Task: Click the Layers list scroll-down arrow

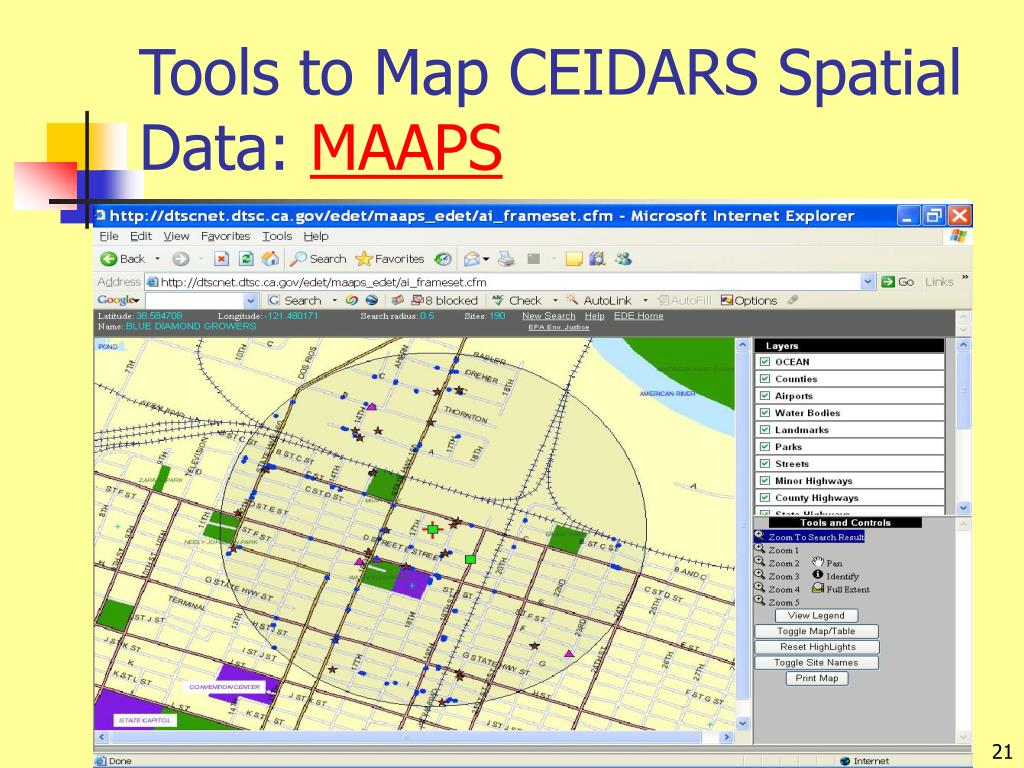Action: coord(964,507)
